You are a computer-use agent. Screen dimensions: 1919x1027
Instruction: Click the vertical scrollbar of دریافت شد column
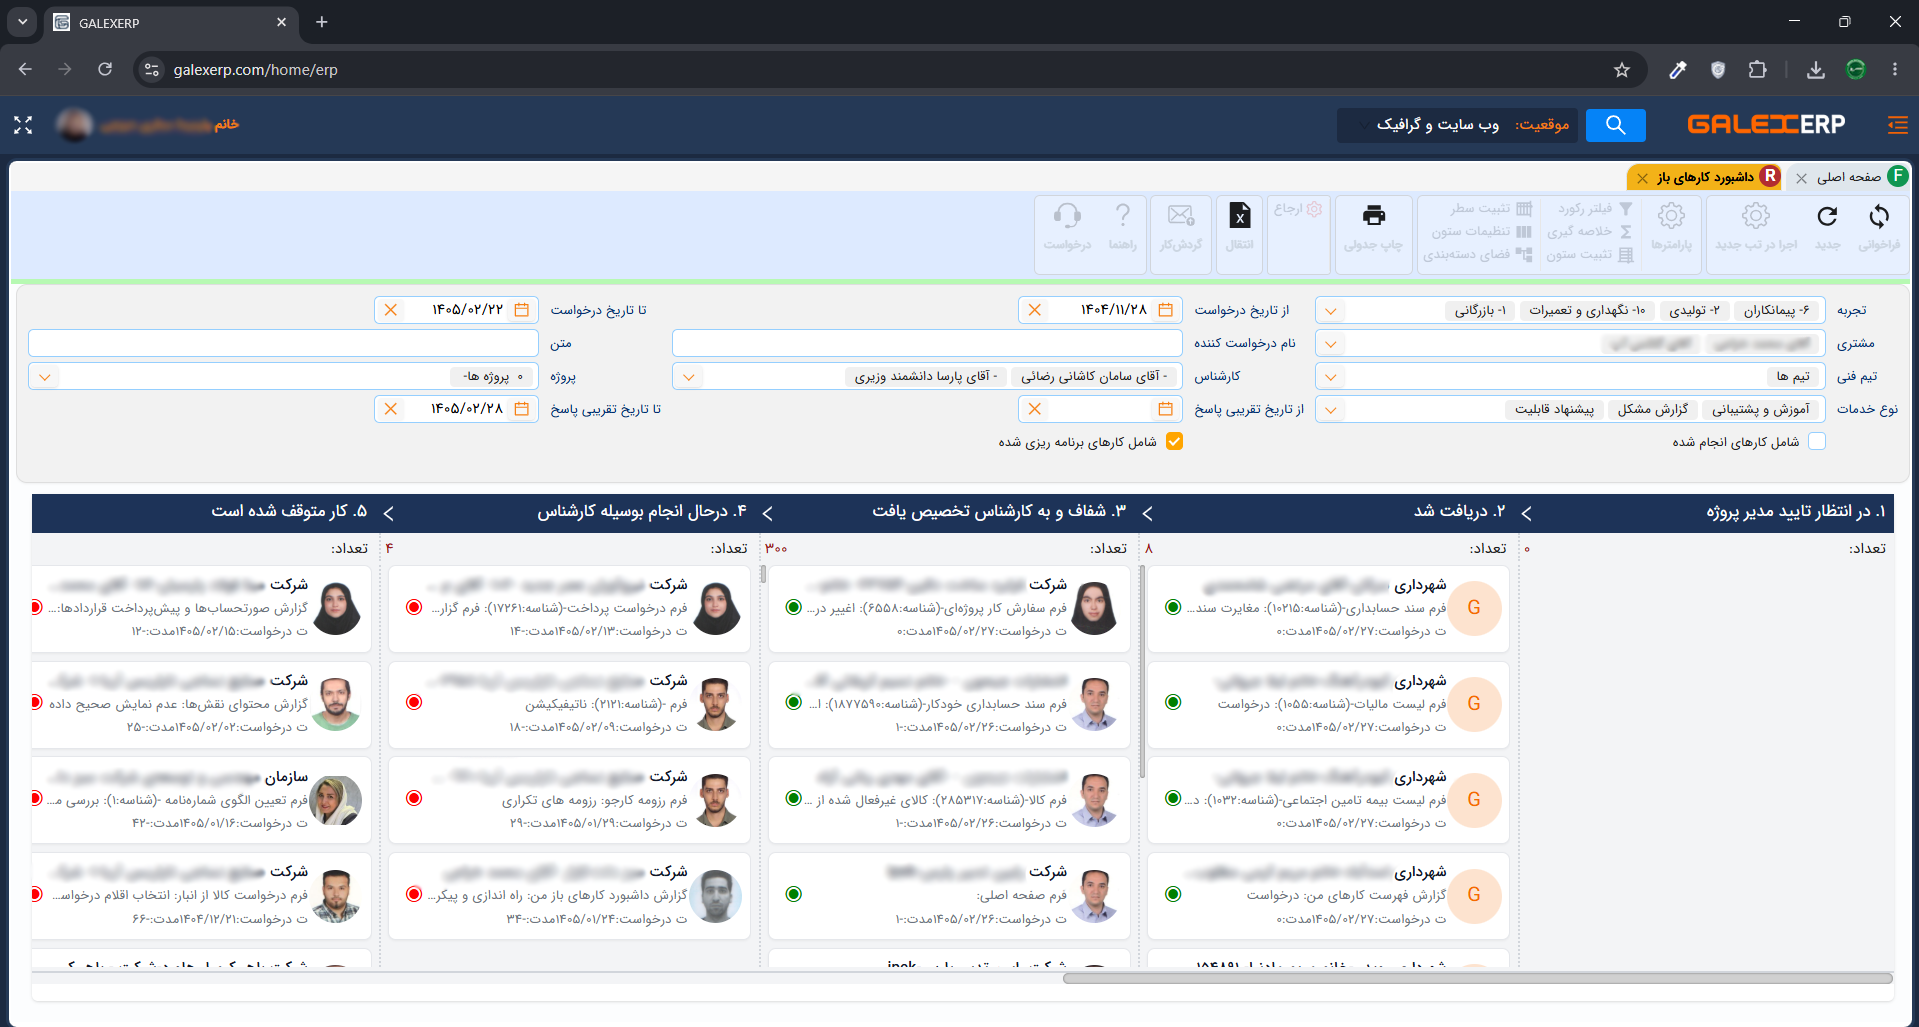pyautogui.click(x=1141, y=672)
